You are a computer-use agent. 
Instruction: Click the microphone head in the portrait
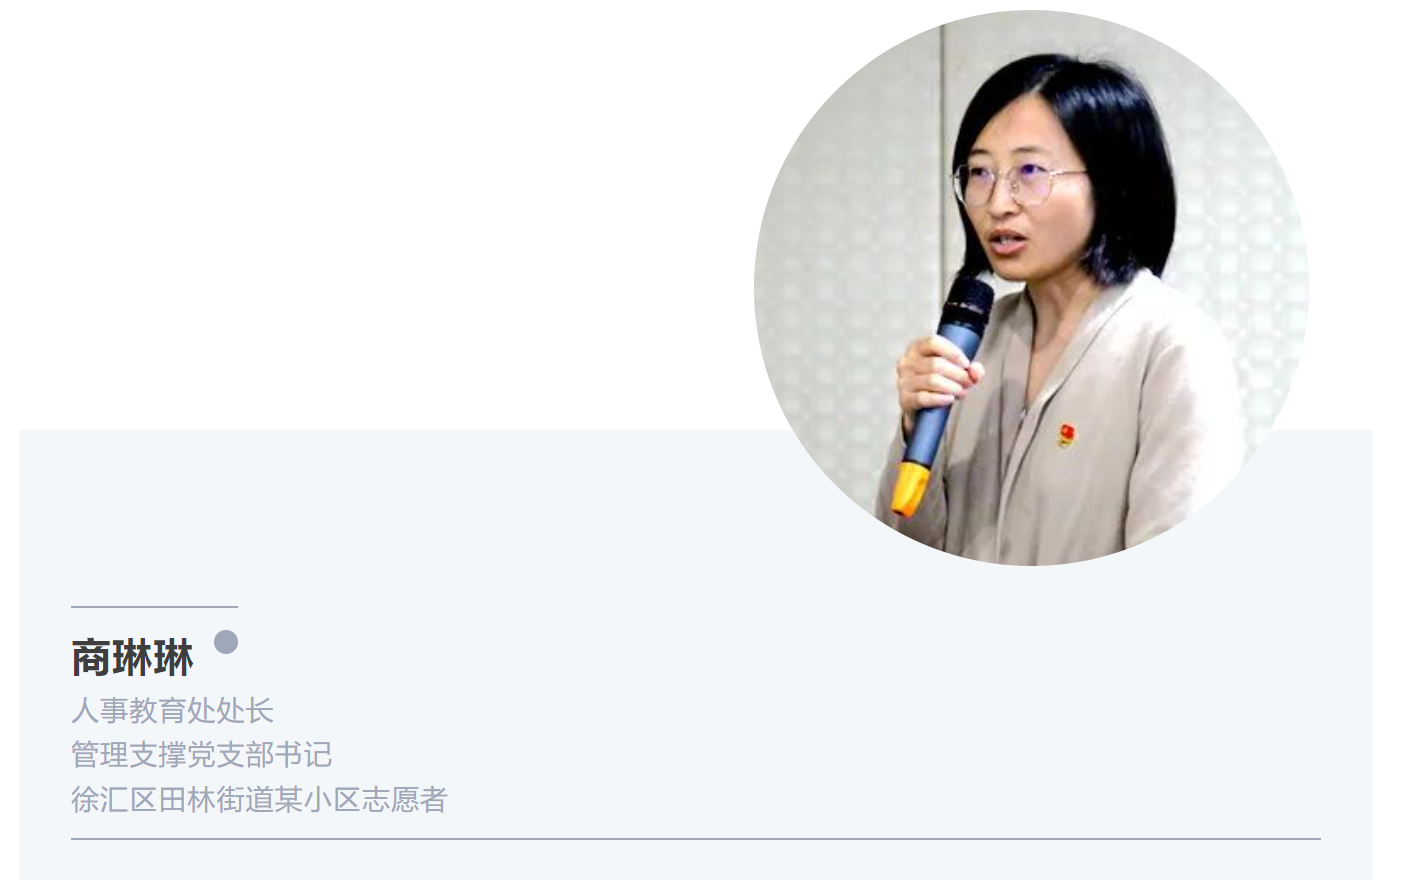(x=966, y=304)
